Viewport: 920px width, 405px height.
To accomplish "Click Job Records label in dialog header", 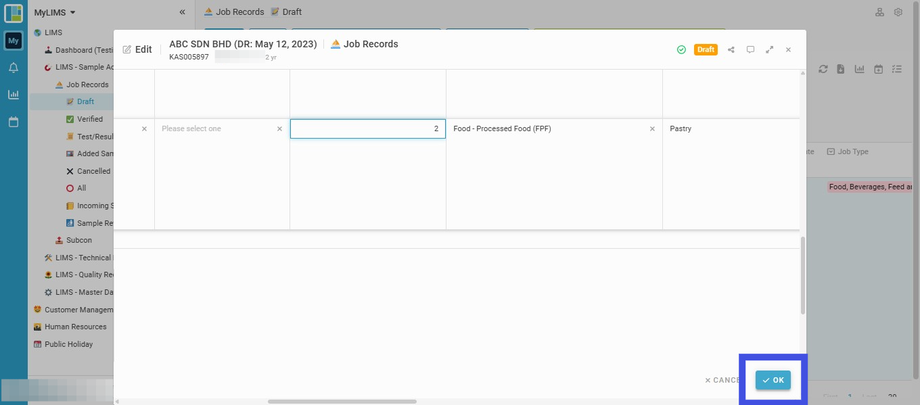I will (x=371, y=44).
